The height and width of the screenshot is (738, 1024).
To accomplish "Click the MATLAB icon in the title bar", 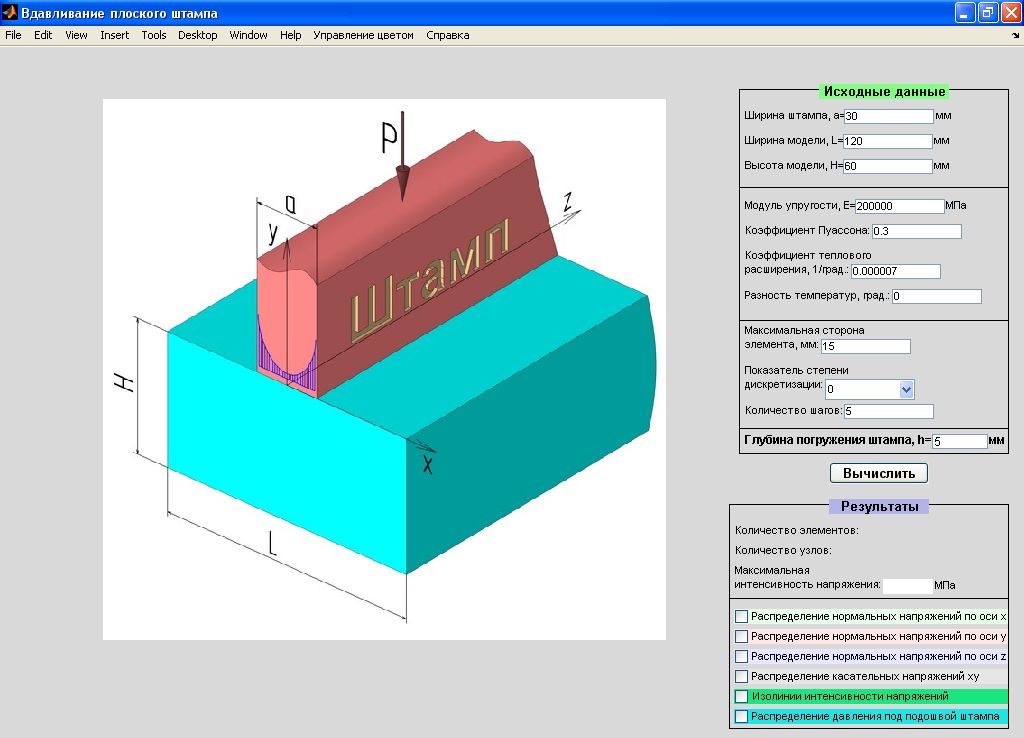I will coord(11,13).
